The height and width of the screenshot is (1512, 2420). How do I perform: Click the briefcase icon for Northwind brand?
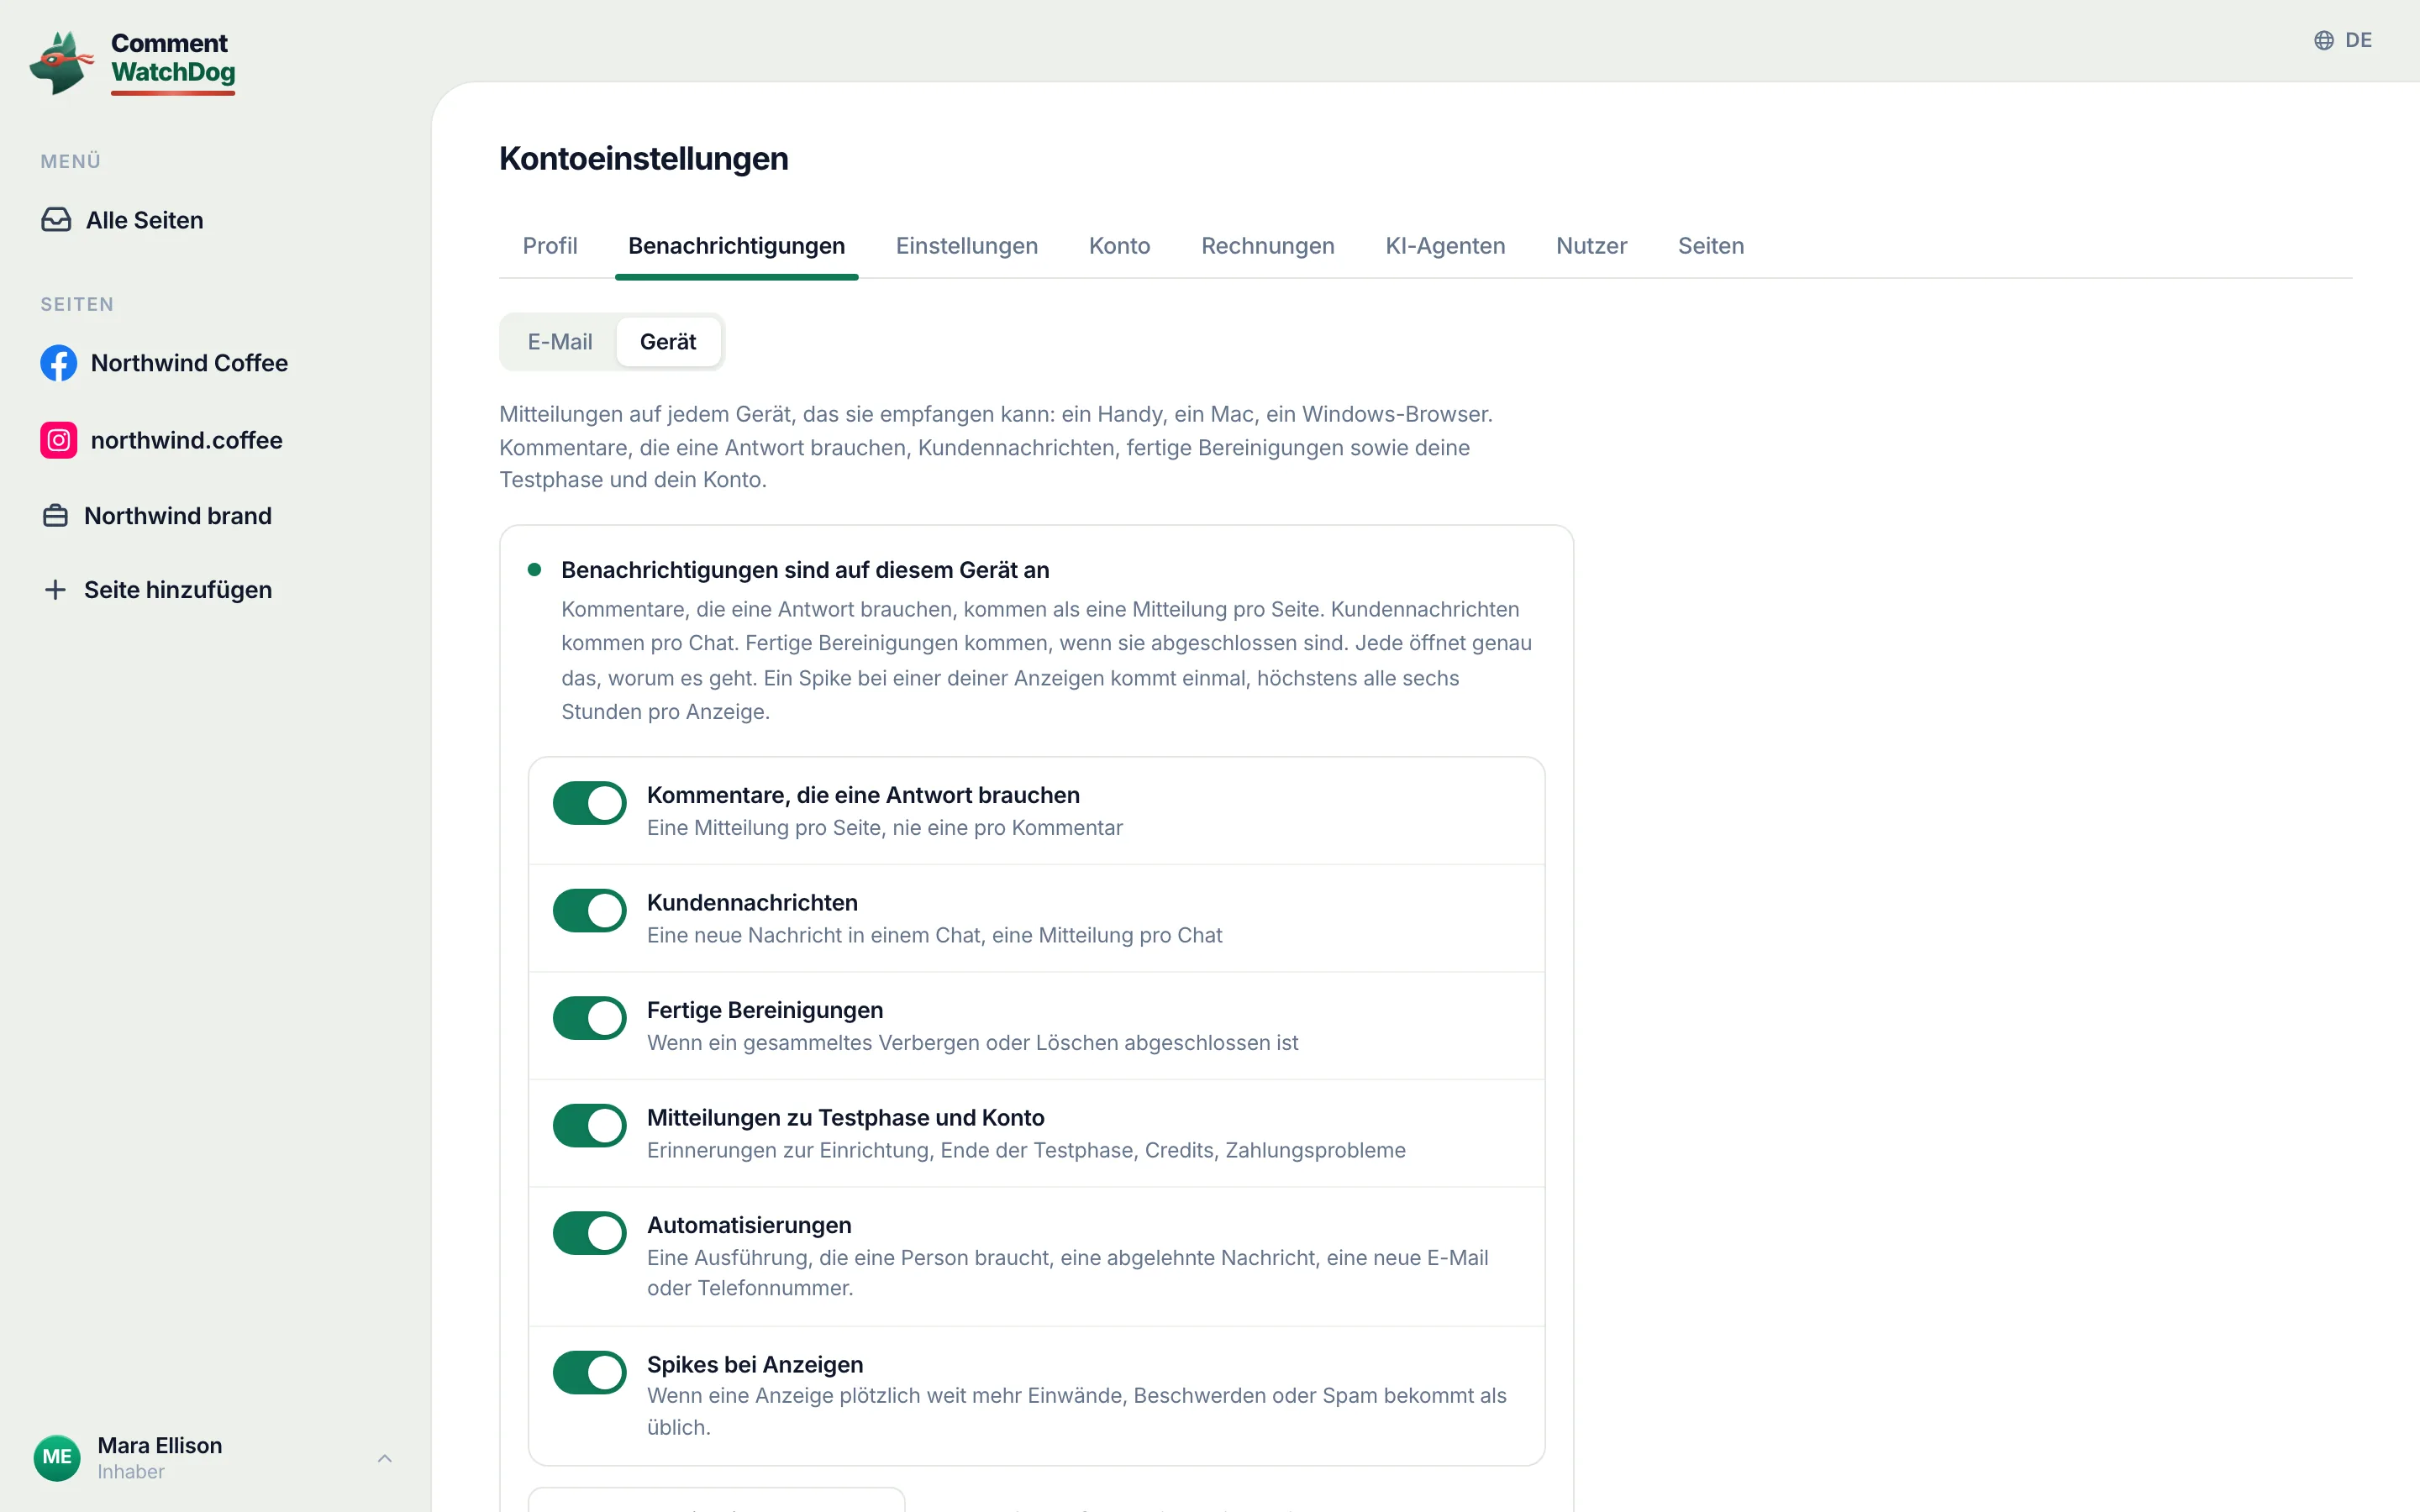coord(55,516)
